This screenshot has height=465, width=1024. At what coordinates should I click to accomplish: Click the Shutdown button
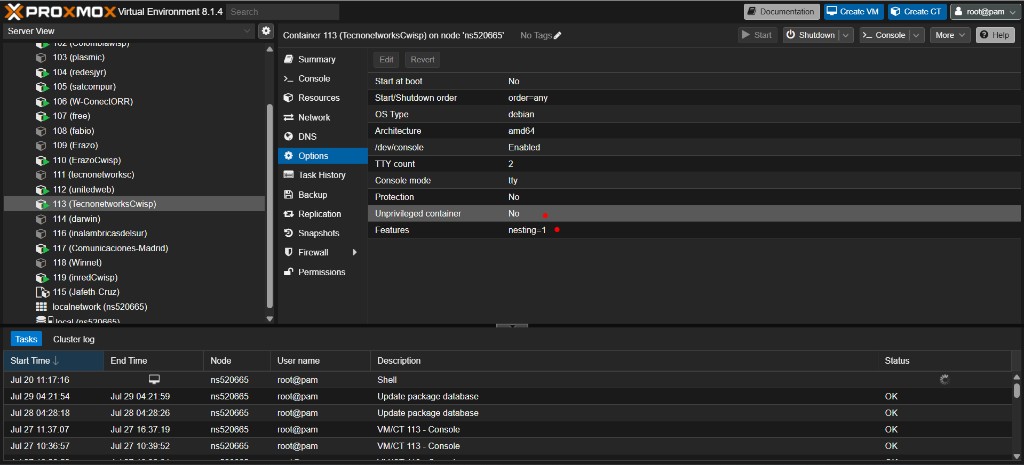point(810,35)
